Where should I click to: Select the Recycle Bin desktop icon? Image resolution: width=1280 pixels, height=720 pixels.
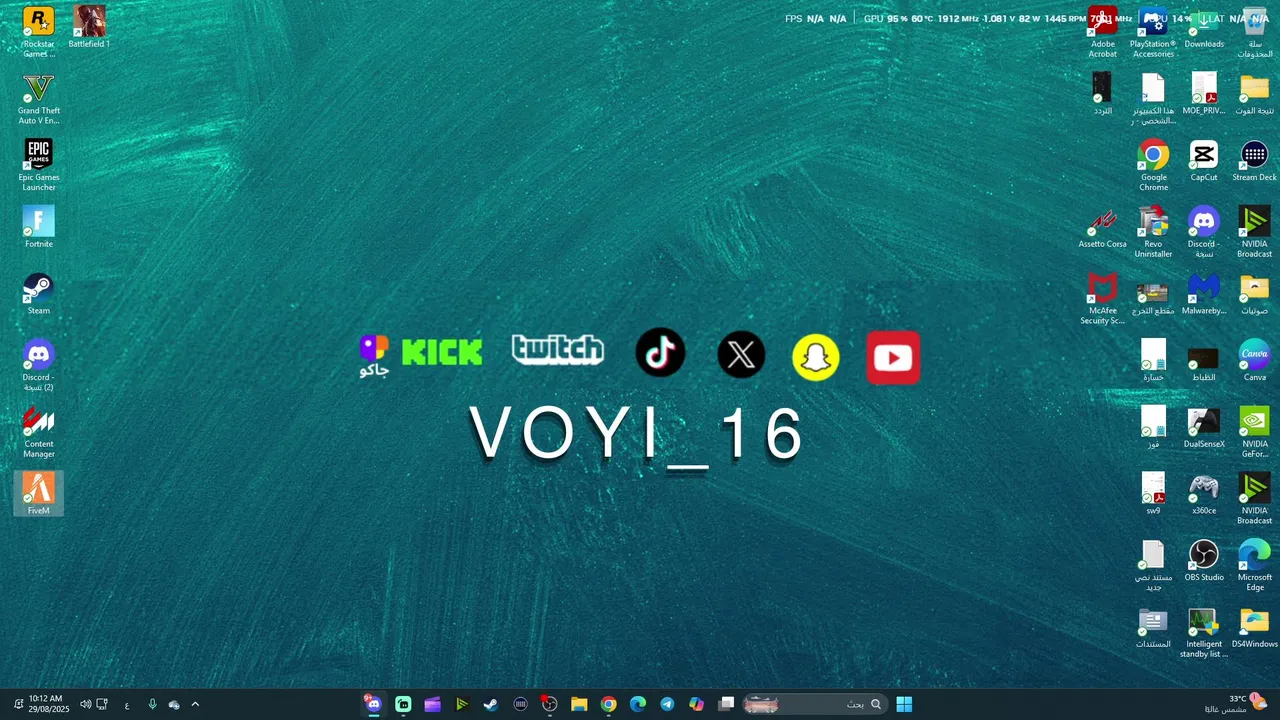coord(1254,32)
